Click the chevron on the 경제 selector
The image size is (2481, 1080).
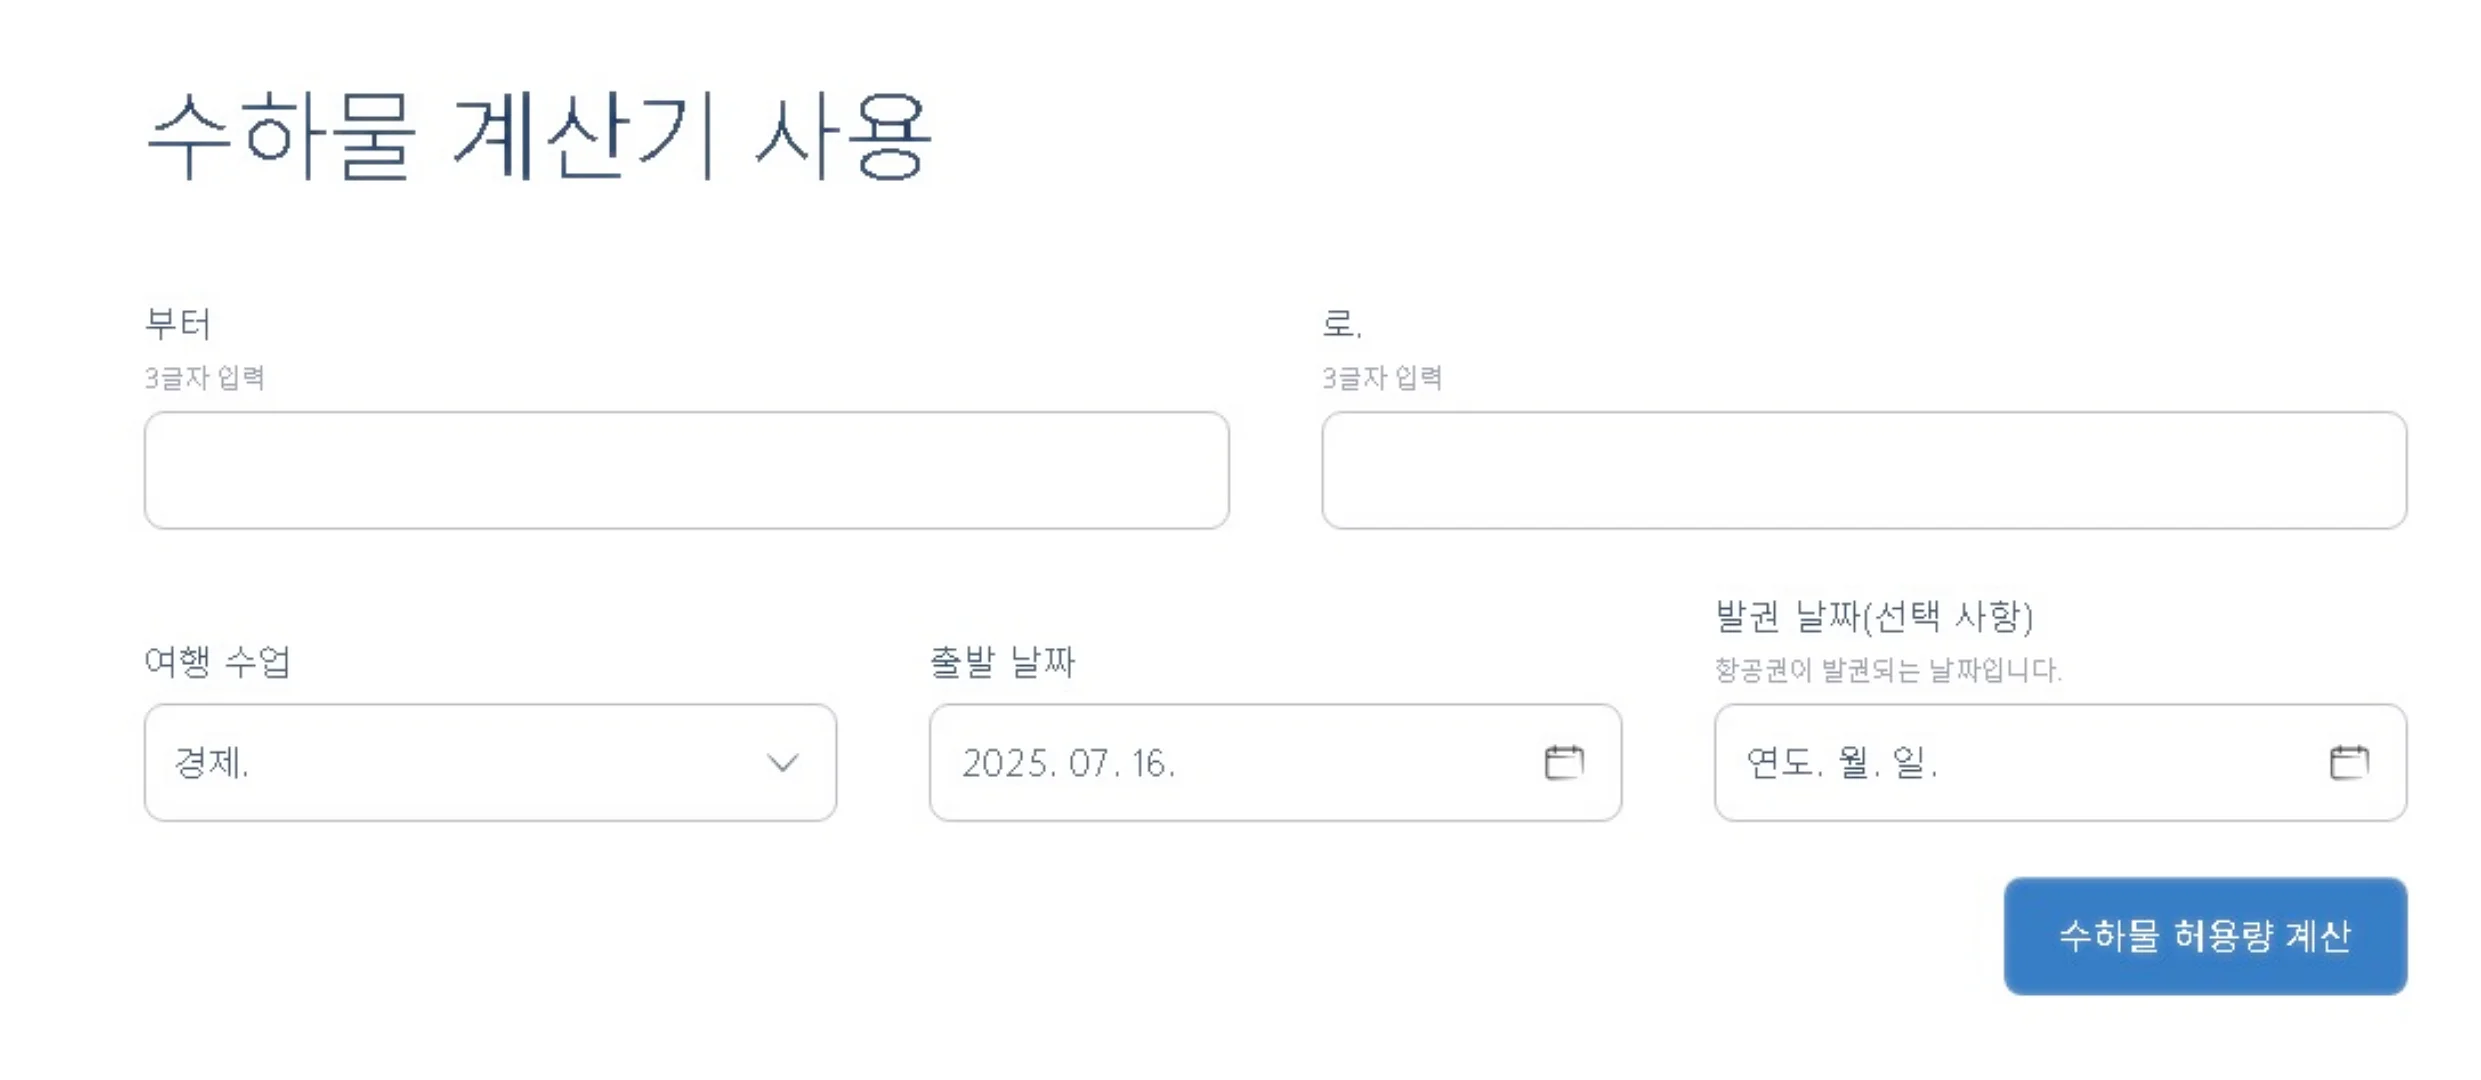[781, 763]
